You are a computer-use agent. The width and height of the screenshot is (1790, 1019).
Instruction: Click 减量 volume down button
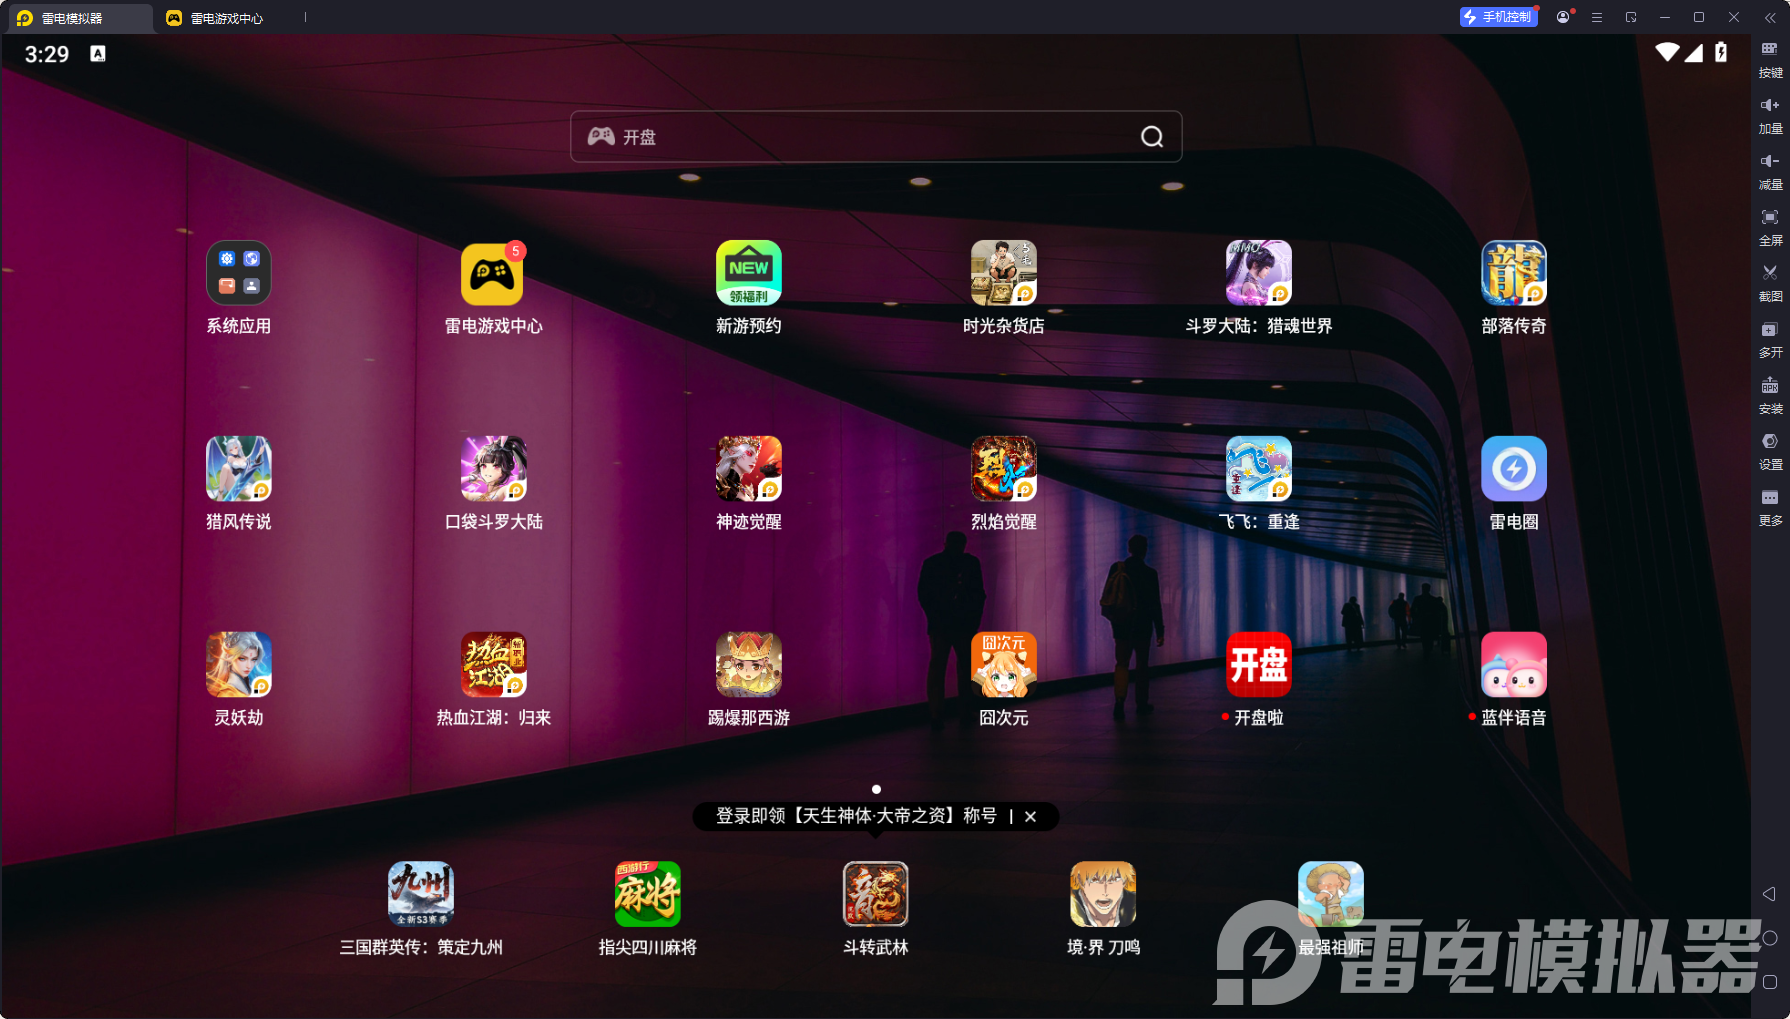coord(1770,172)
